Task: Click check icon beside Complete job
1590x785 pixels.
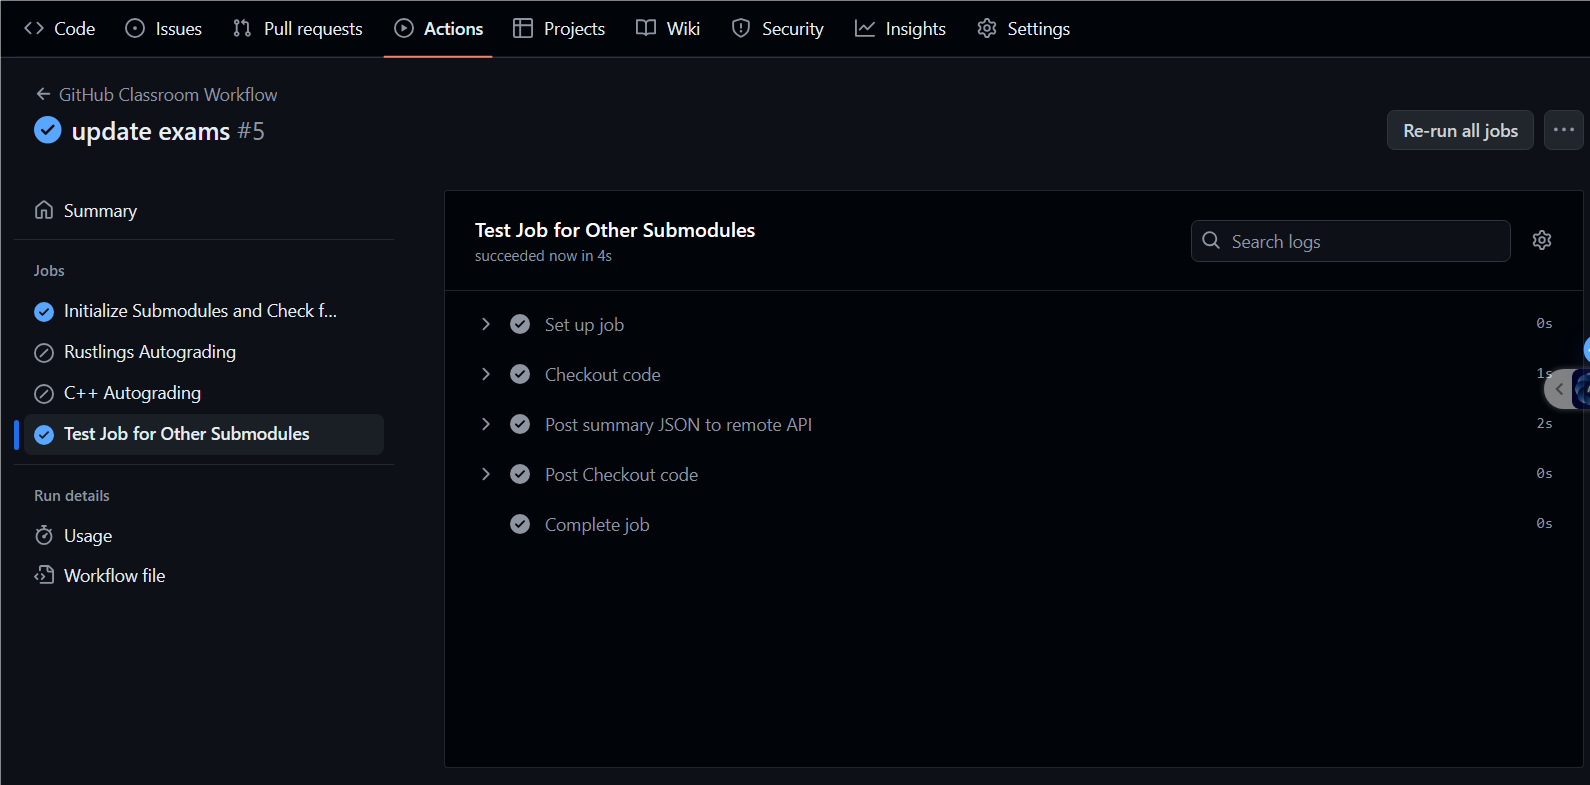Action: tap(520, 524)
